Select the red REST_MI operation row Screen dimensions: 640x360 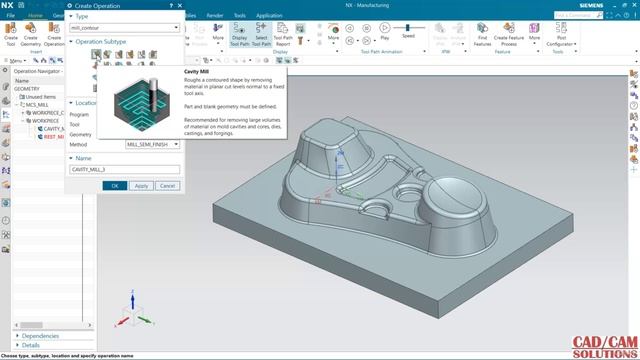(x=51, y=137)
